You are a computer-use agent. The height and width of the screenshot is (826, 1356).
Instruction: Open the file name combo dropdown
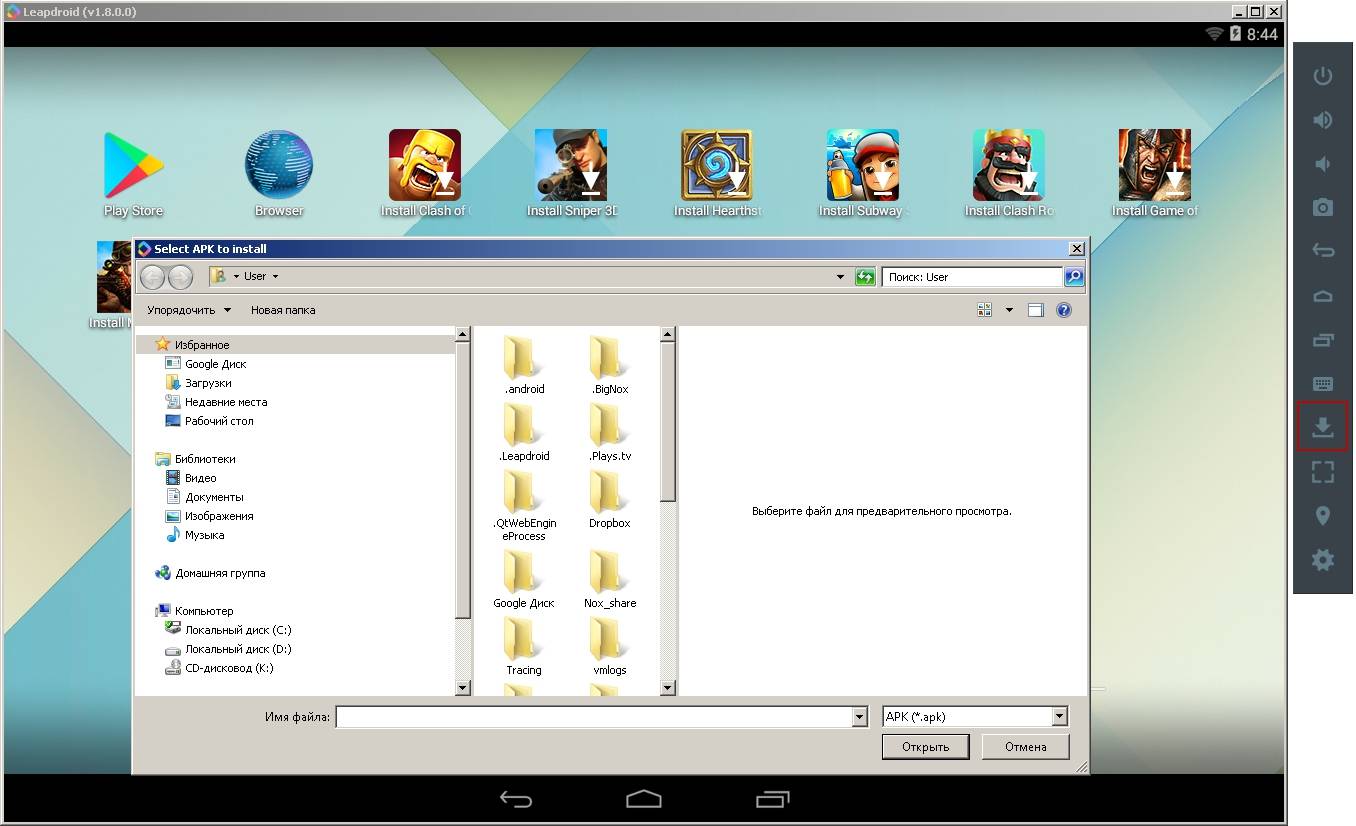pos(859,717)
